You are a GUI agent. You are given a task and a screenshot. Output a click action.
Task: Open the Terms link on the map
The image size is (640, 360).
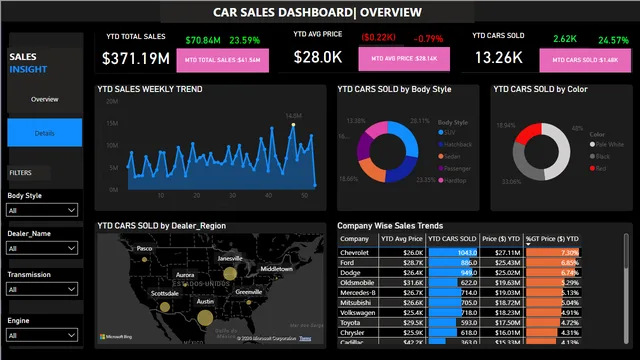(x=305, y=338)
